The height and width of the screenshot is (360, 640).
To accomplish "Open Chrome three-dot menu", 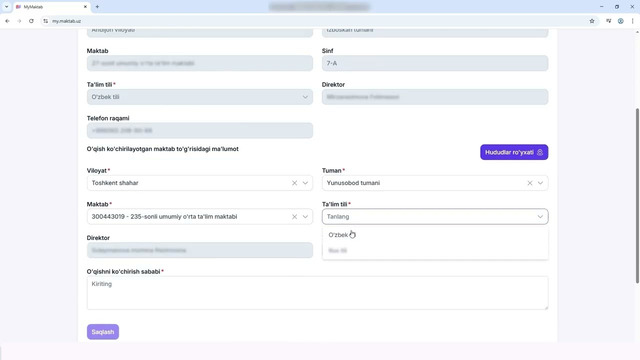I will 633,21.
